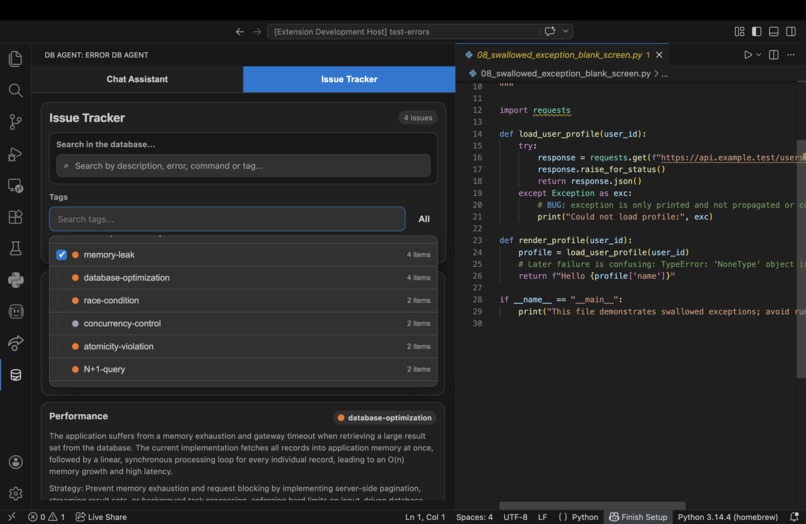Open Accounts menu icon

(15, 462)
